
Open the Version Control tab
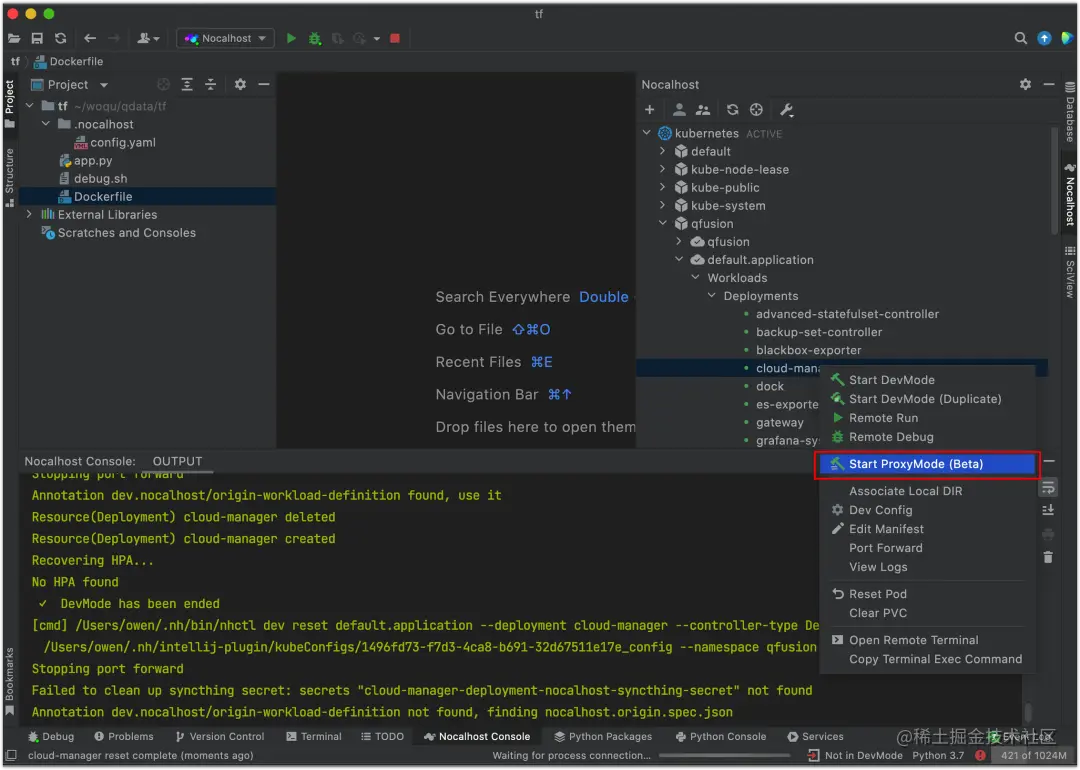click(220, 736)
